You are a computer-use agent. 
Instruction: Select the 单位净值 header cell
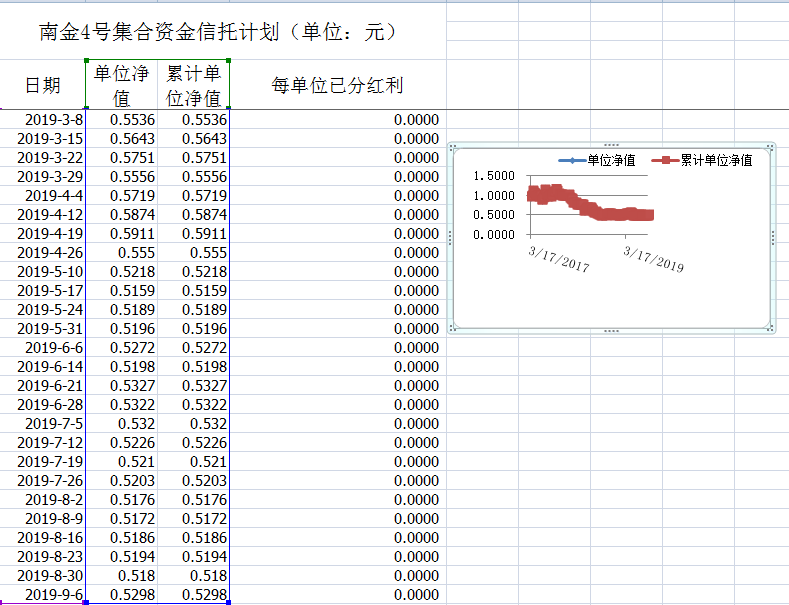(121, 85)
